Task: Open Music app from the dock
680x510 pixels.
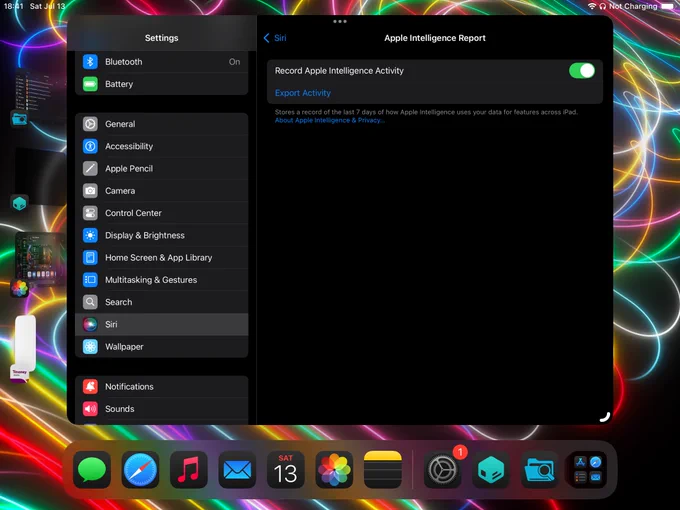Action: tap(189, 470)
